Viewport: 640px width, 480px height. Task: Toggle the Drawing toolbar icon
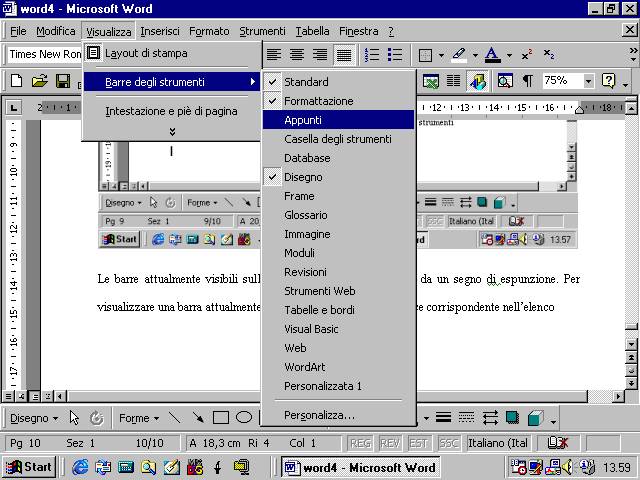coord(477,81)
